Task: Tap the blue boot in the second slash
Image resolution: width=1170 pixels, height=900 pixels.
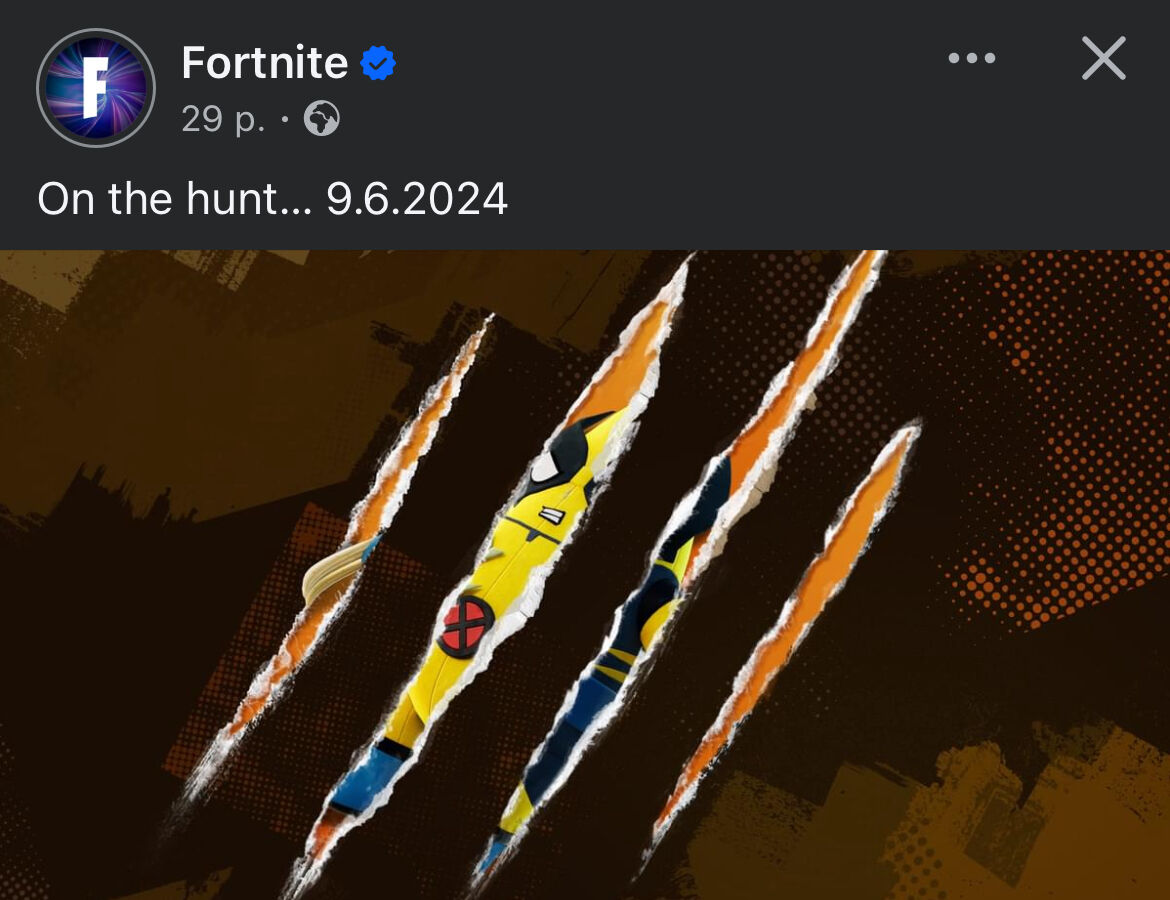Action: (367, 779)
